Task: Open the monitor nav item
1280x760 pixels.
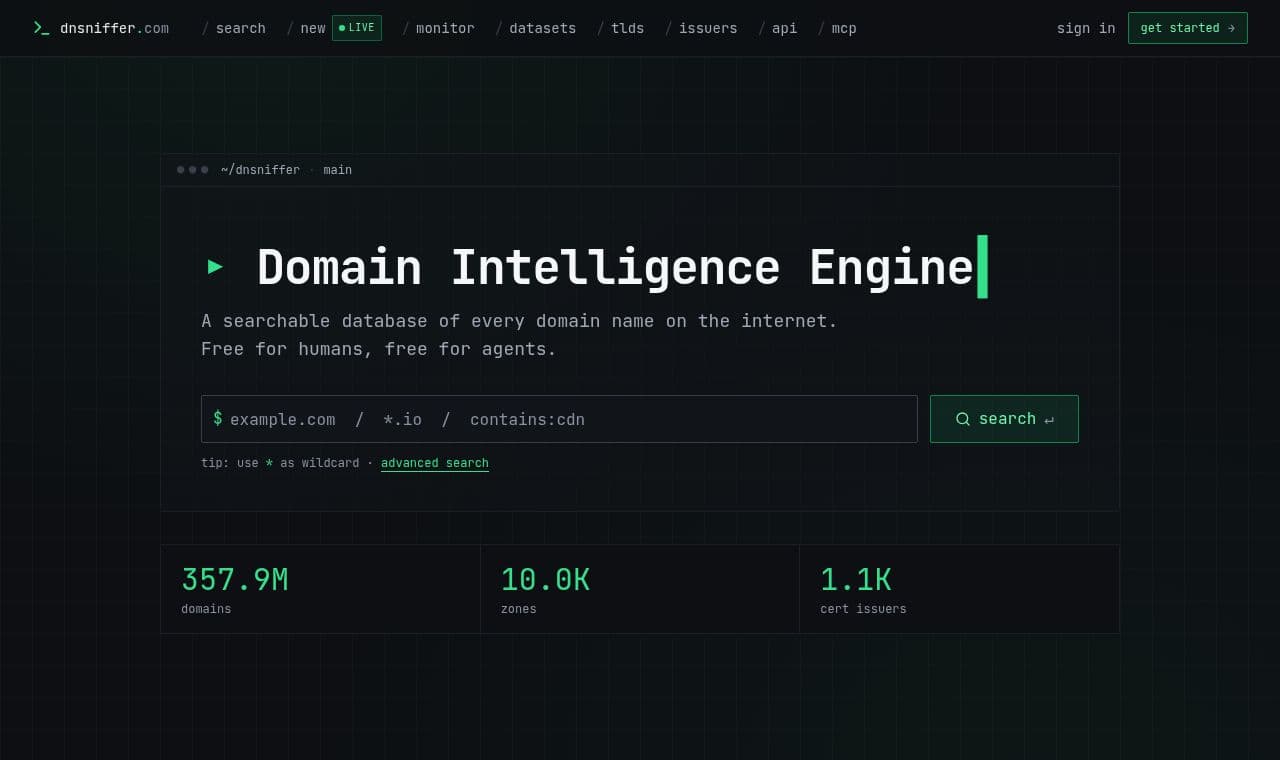Action: pyautogui.click(x=445, y=28)
